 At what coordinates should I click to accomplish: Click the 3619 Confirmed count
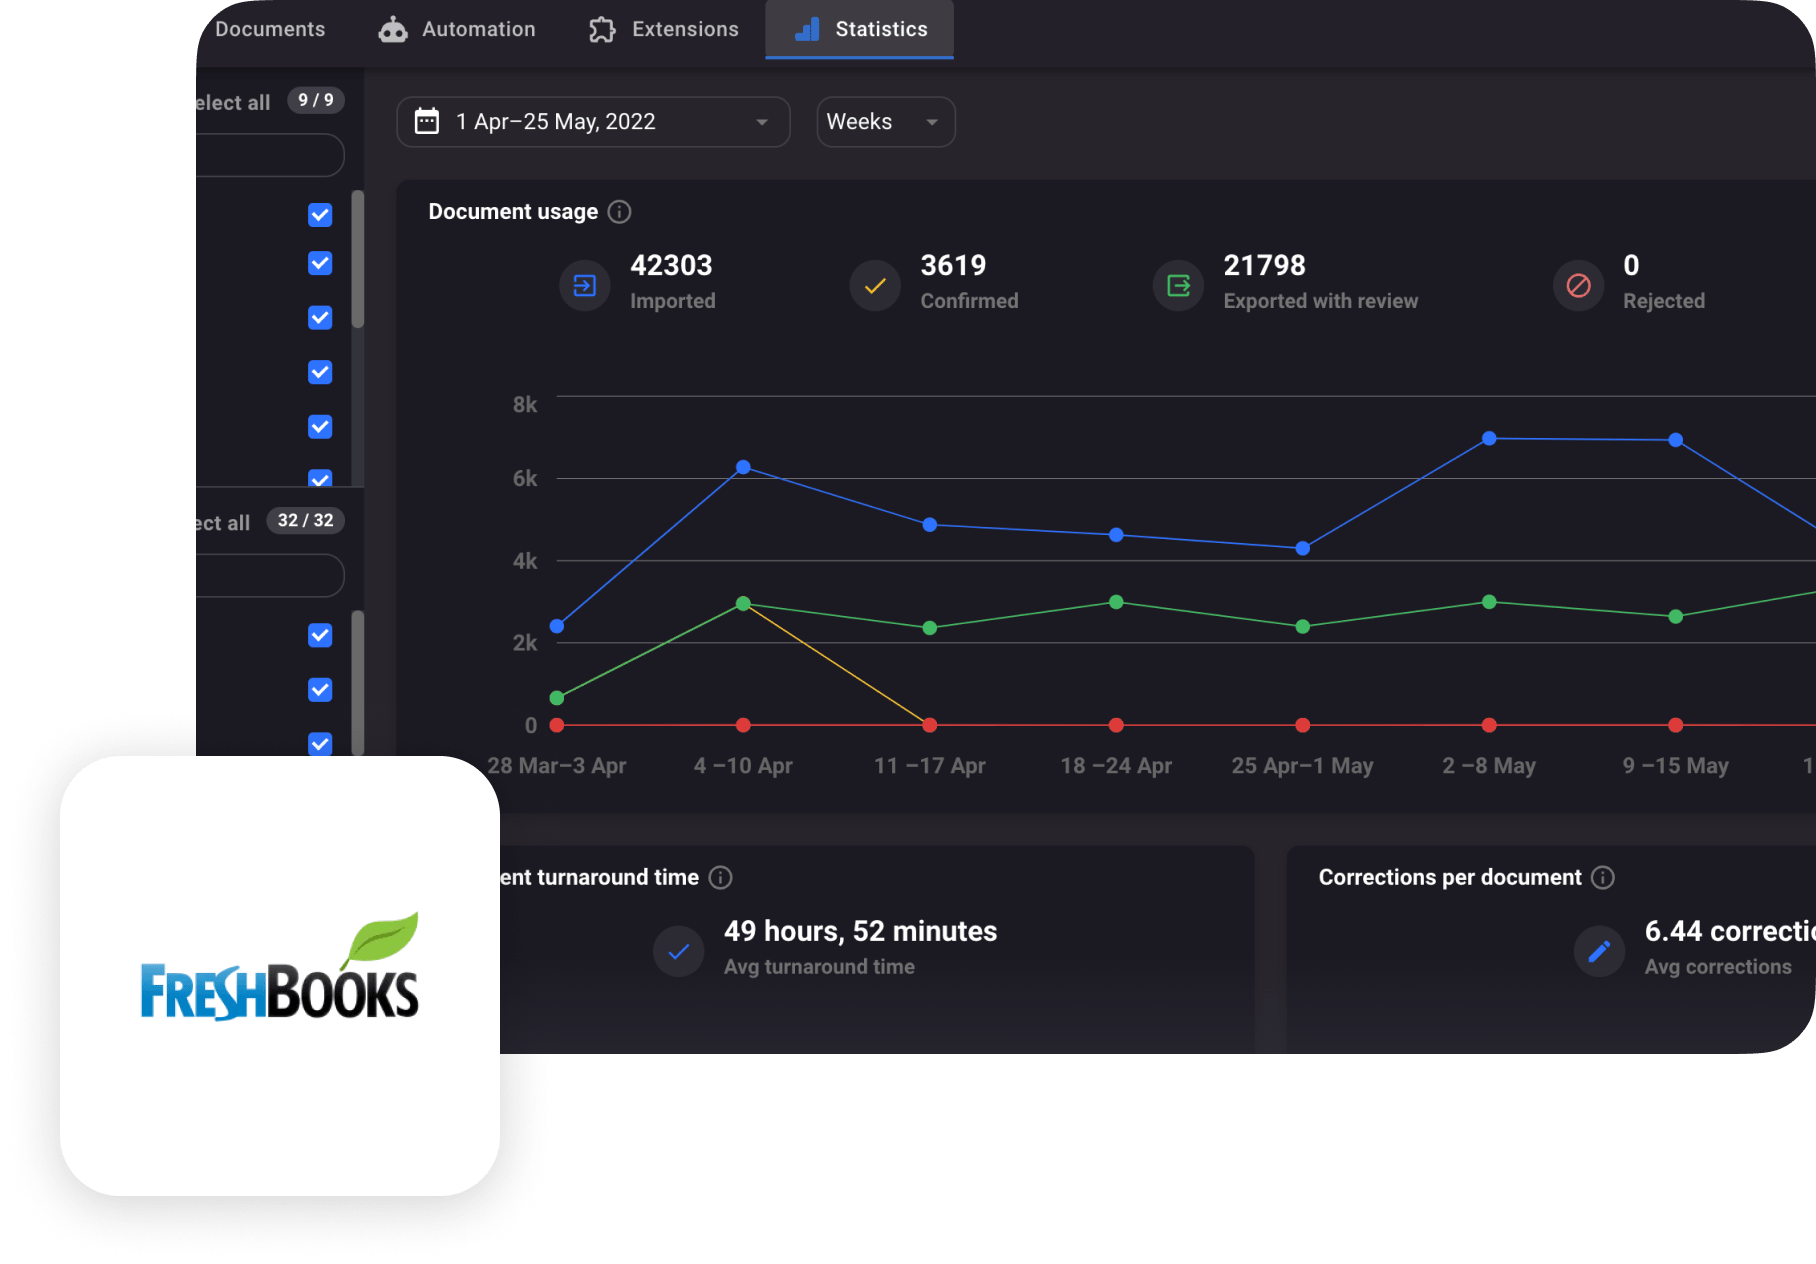(x=953, y=266)
